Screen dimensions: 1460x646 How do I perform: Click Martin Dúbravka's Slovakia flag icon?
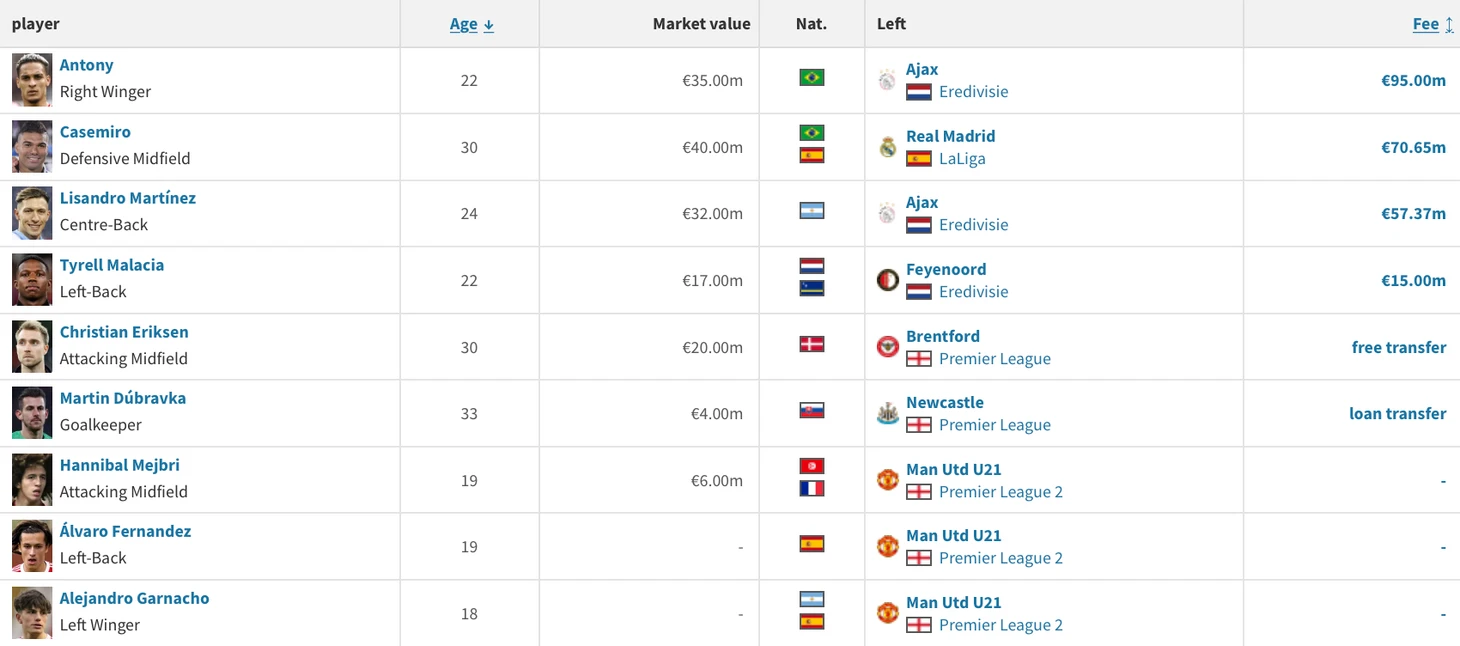[812, 410]
